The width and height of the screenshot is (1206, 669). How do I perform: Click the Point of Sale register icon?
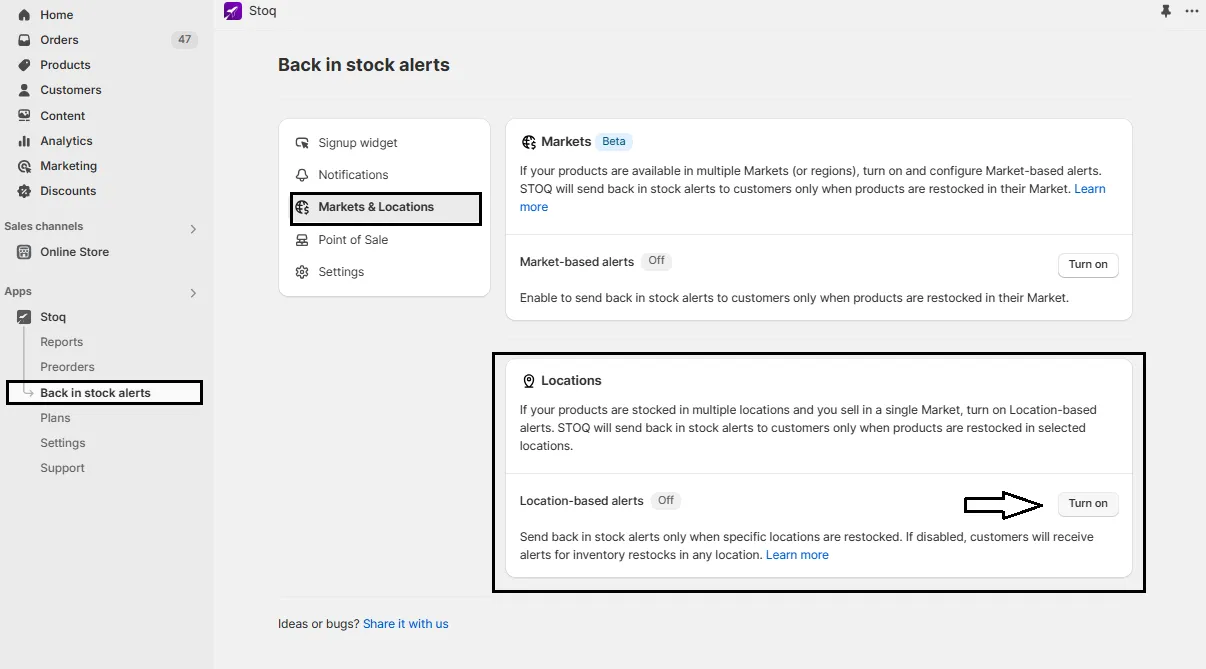click(302, 240)
